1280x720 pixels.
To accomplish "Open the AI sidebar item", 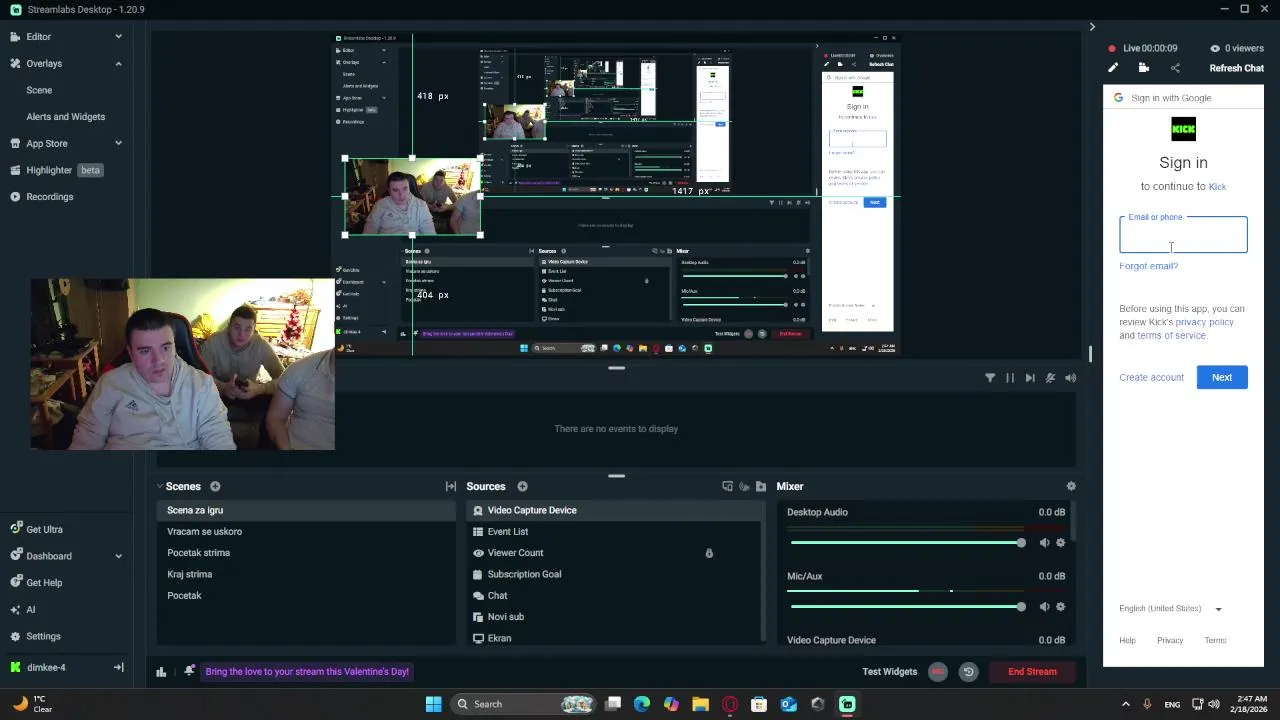I will pos(23,609).
